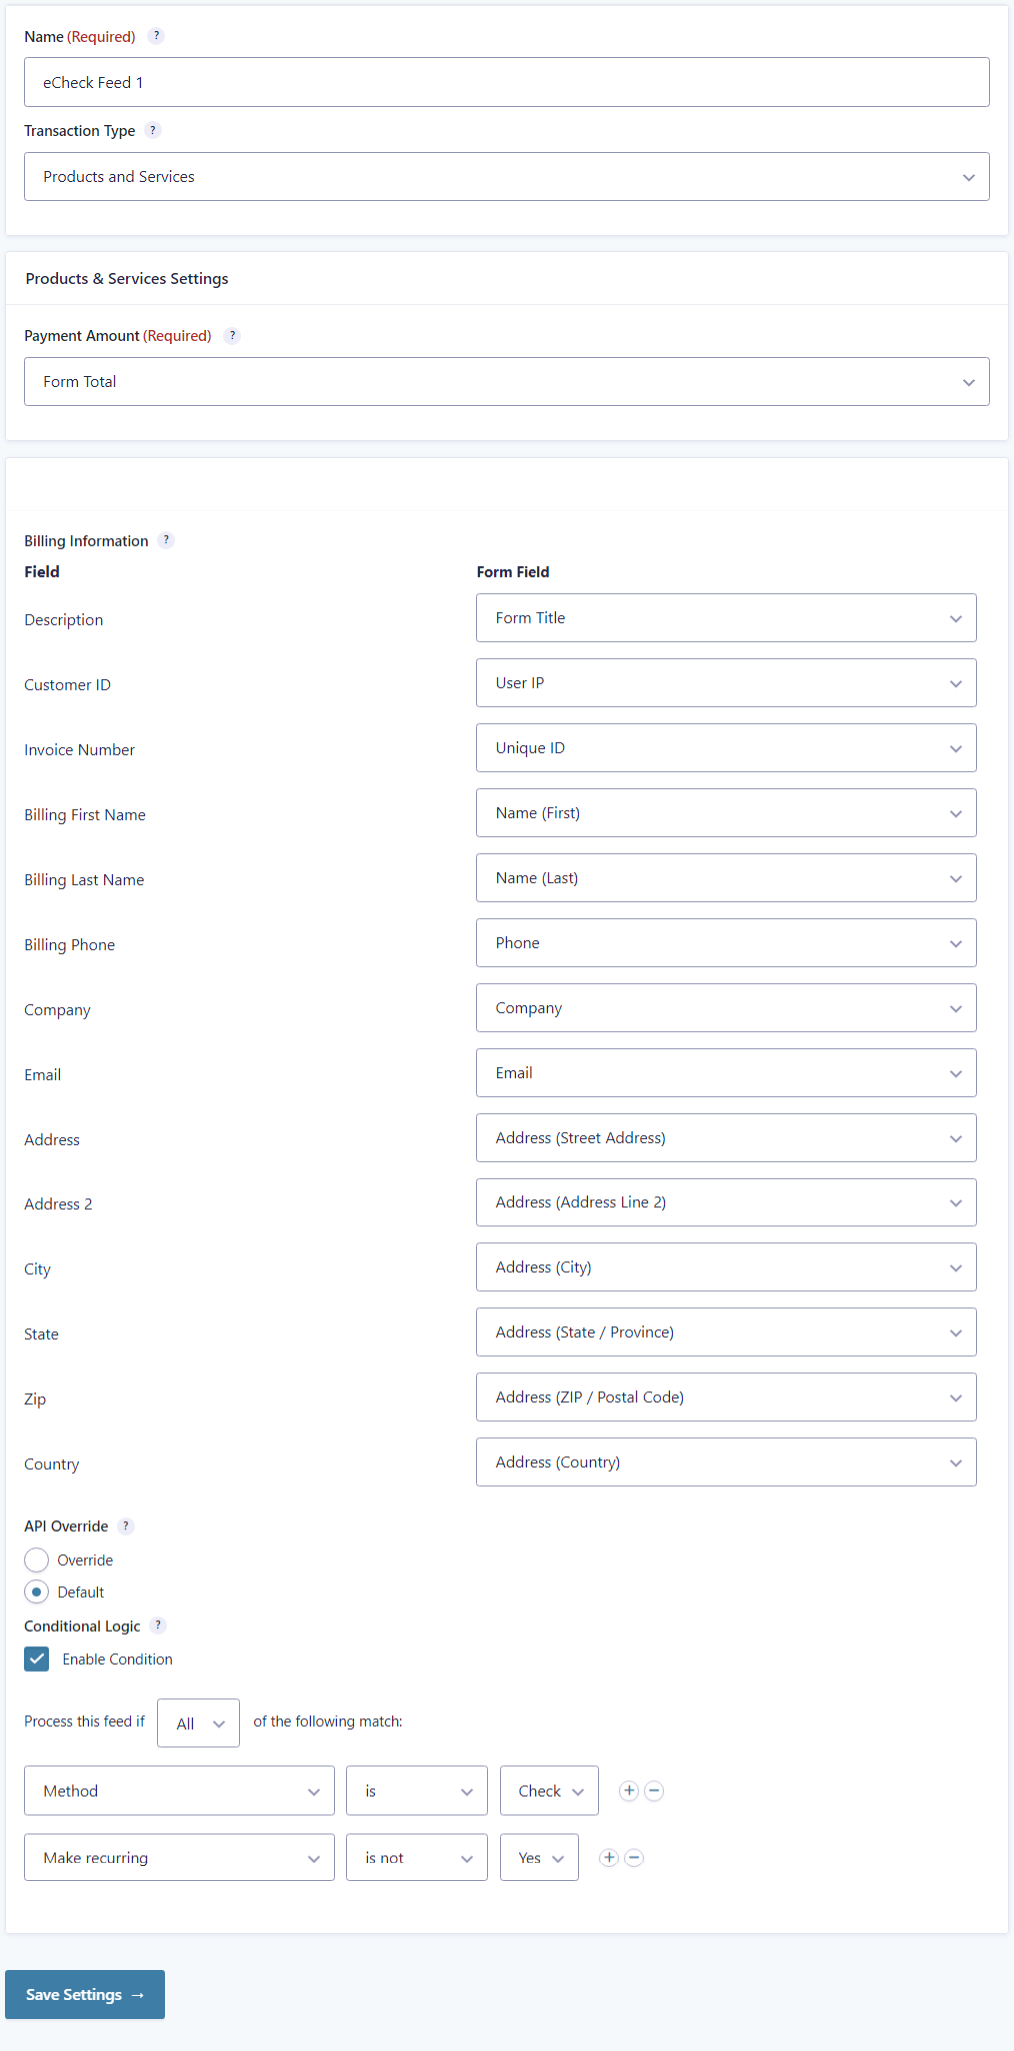
Task: Click the eCheck Feed 1 name field
Action: [507, 82]
